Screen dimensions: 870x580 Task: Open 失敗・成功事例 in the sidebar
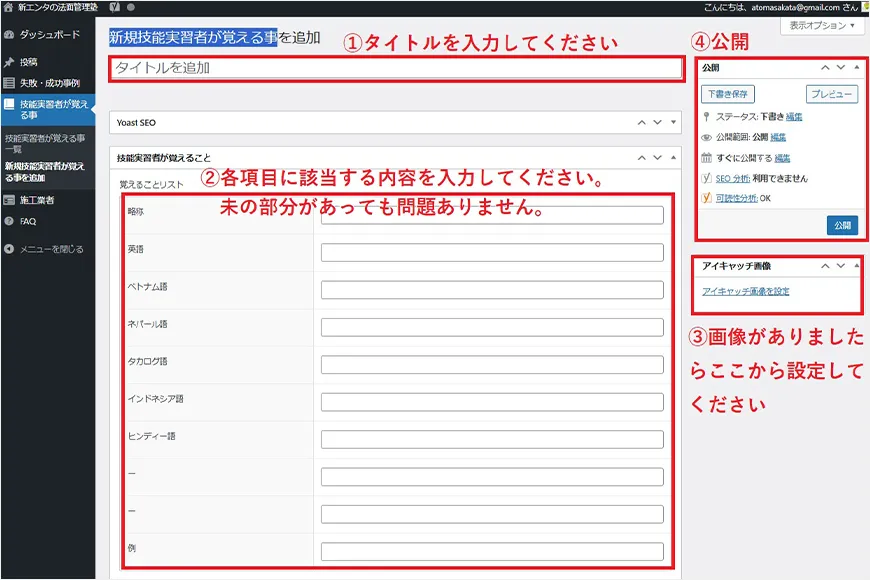click(49, 83)
